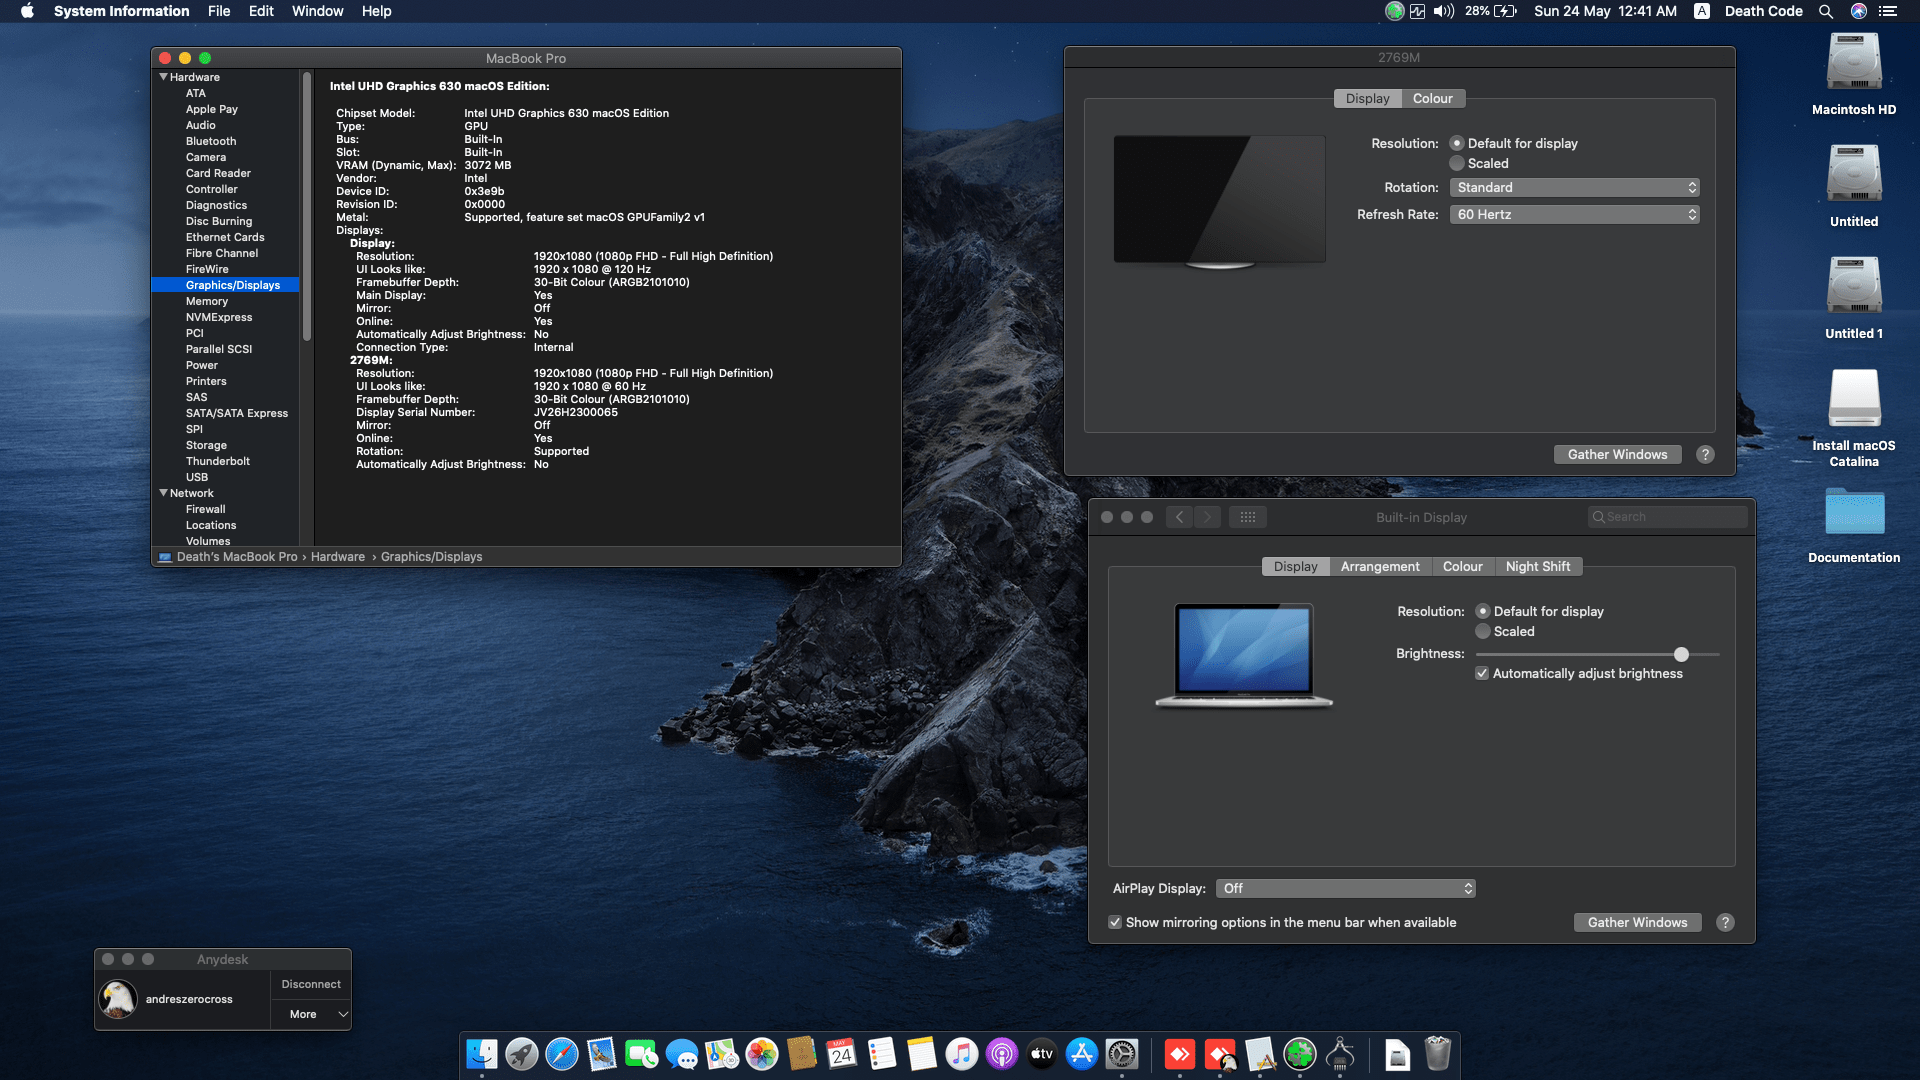Screen dimensions: 1920x1080
Task: Open System Preferences from the Dock
Action: (1122, 1054)
